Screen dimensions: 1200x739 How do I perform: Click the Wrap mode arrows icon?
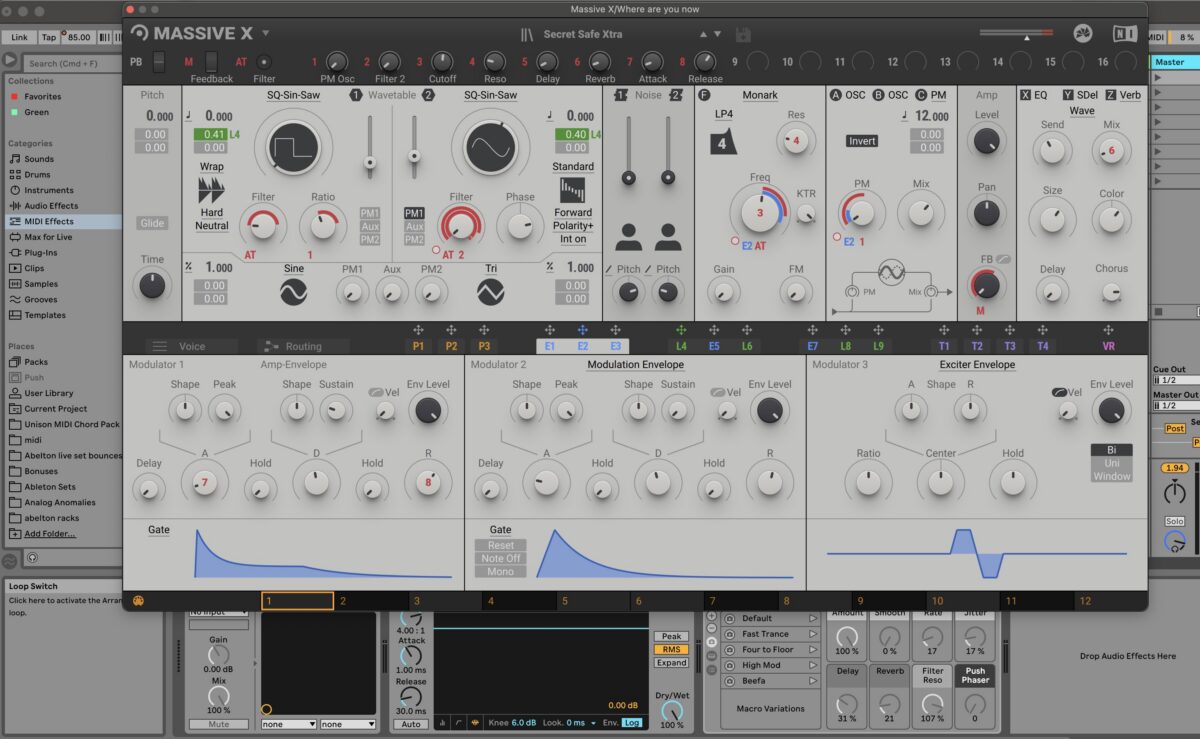211,189
